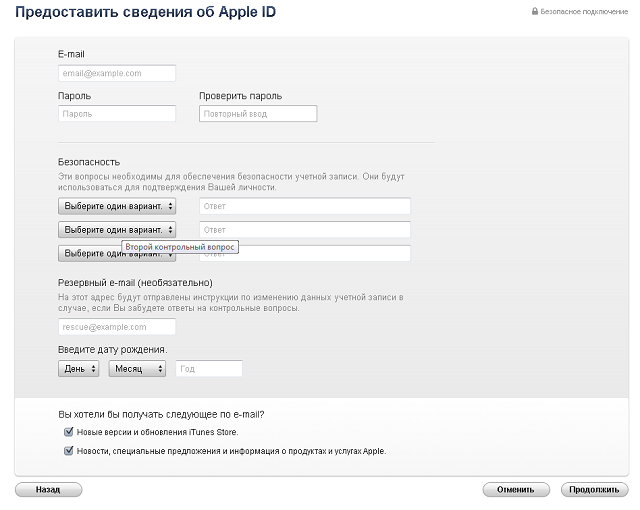Click the page title about Apple ID
The image size is (640, 510).
pos(146,12)
